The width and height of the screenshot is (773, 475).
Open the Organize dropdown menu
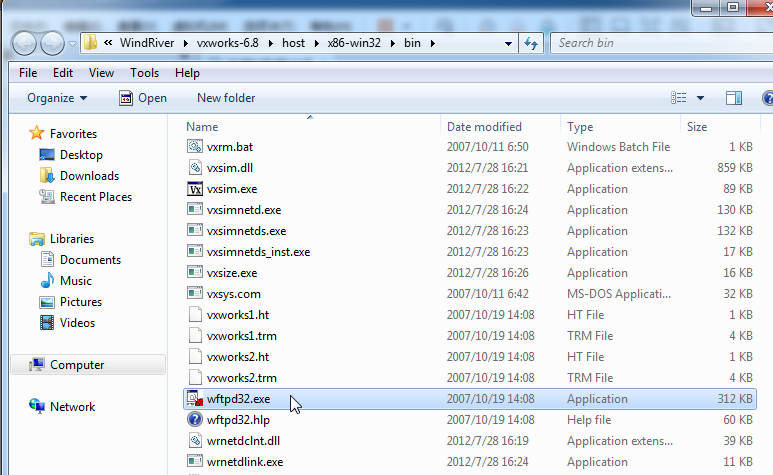(57, 98)
